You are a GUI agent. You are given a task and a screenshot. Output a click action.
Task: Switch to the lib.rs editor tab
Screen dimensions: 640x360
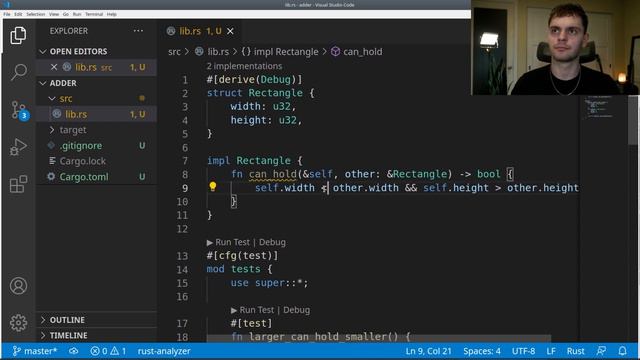[200, 31]
